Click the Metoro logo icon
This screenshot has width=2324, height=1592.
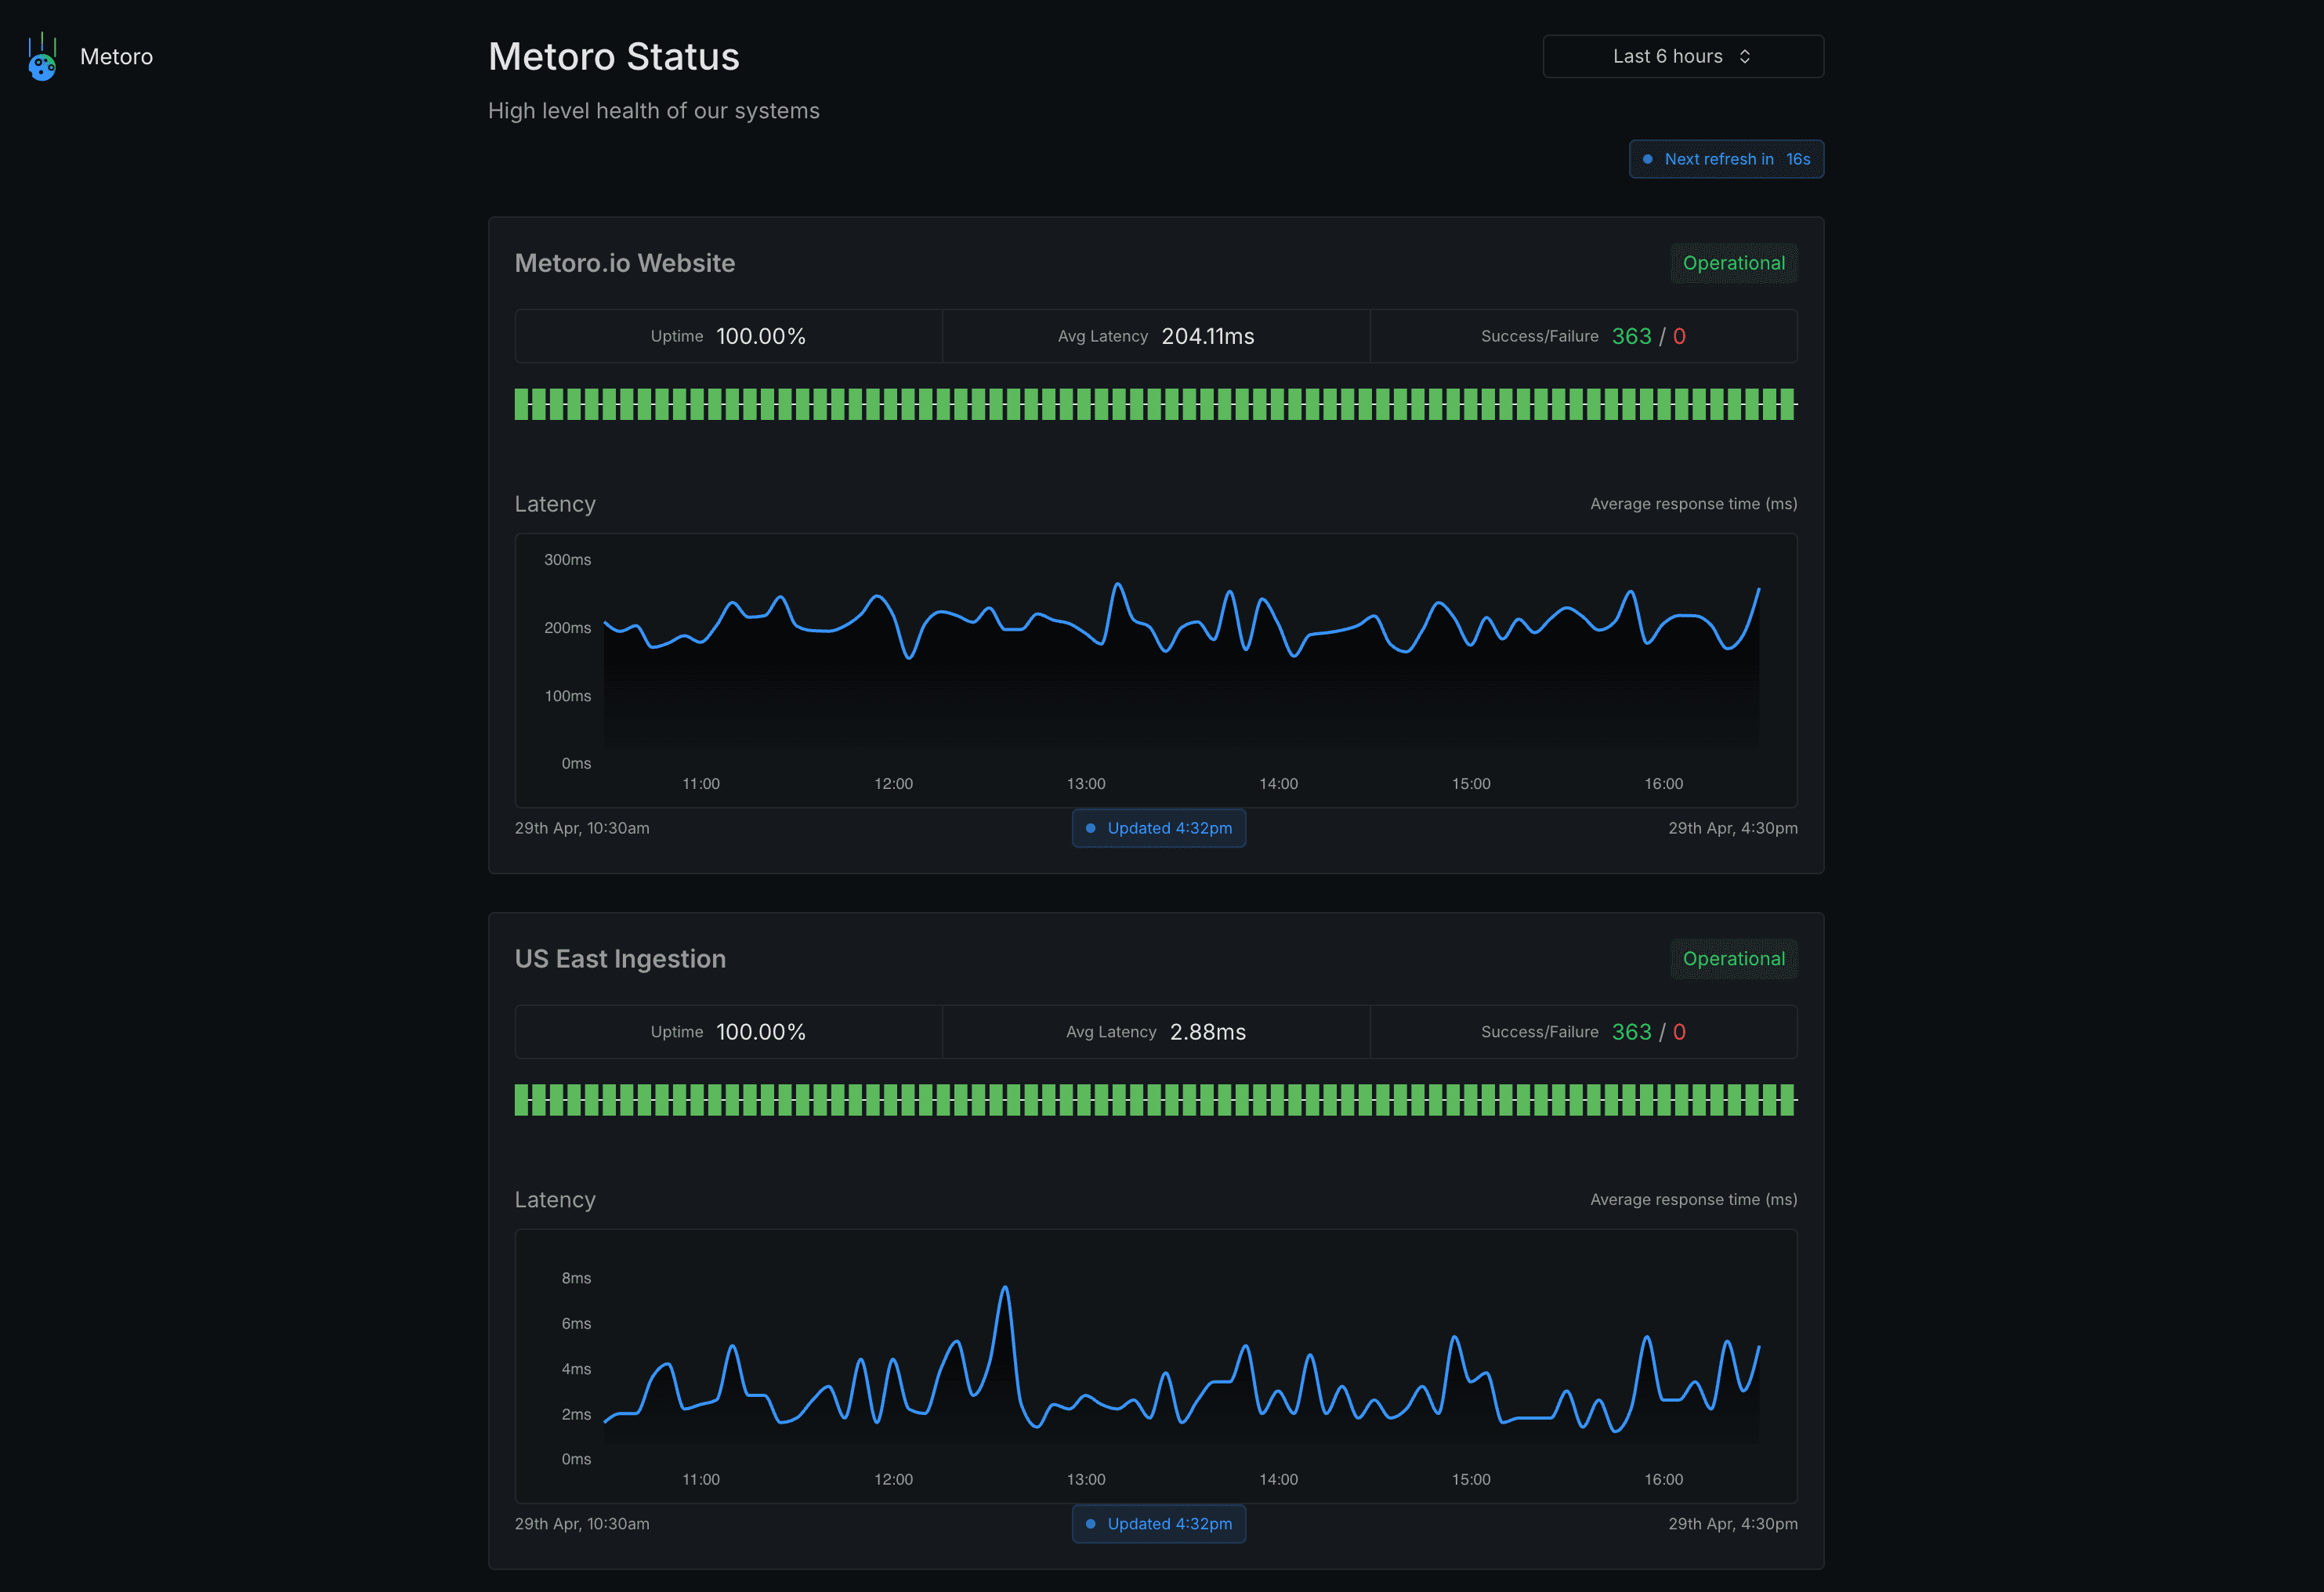pyautogui.click(x=42, y=57)
